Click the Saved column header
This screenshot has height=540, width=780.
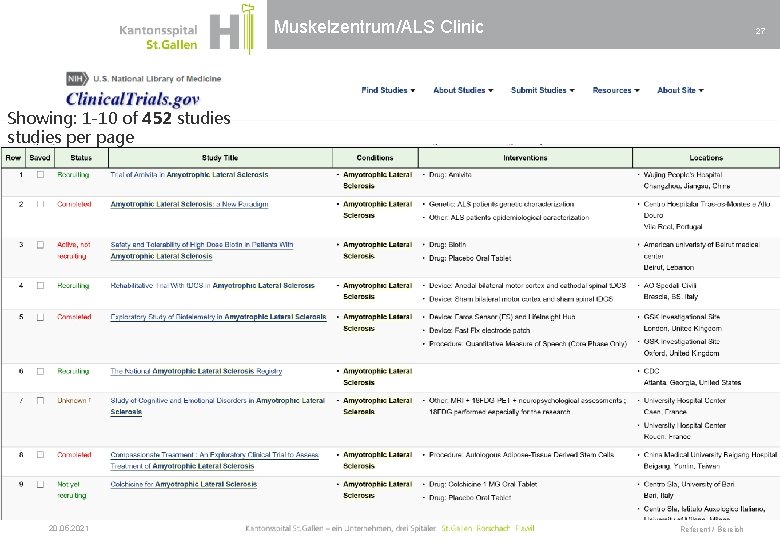40,158
